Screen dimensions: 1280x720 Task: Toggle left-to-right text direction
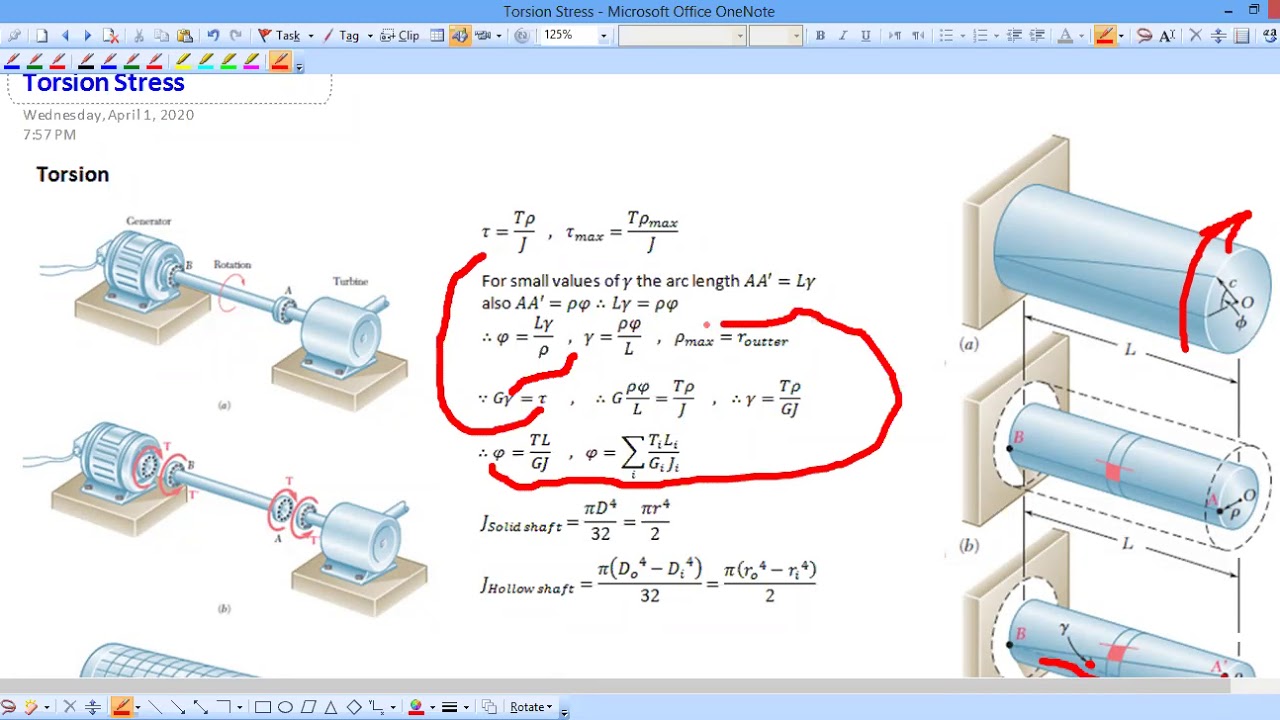coord(895,35)
